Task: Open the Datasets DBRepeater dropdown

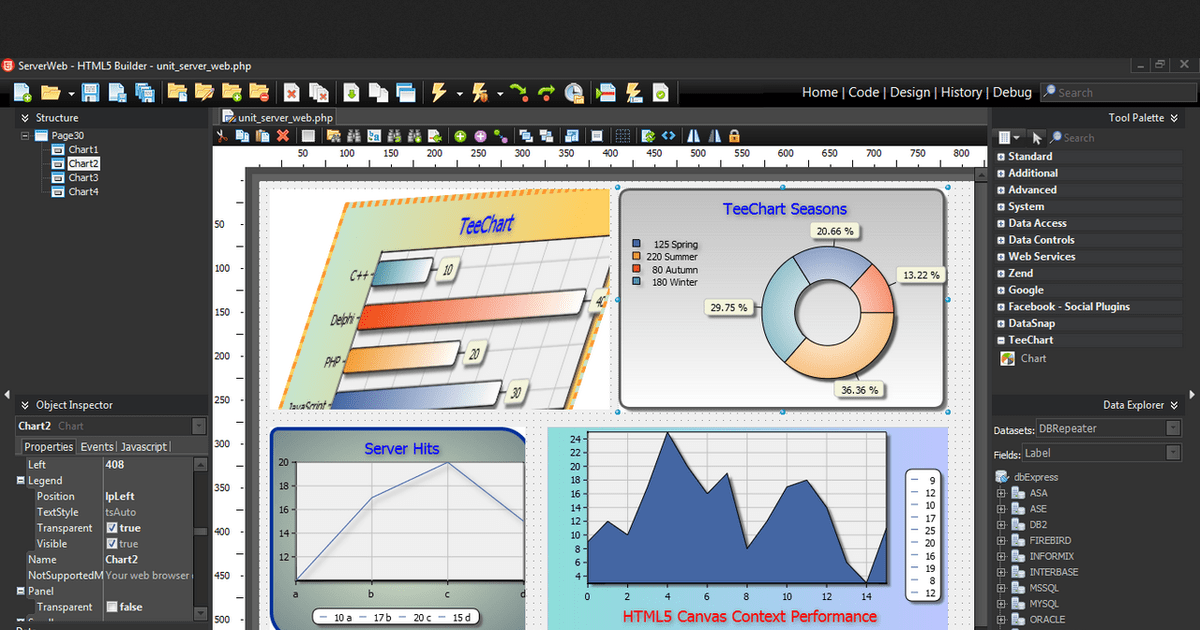Action: point(1173,427)
